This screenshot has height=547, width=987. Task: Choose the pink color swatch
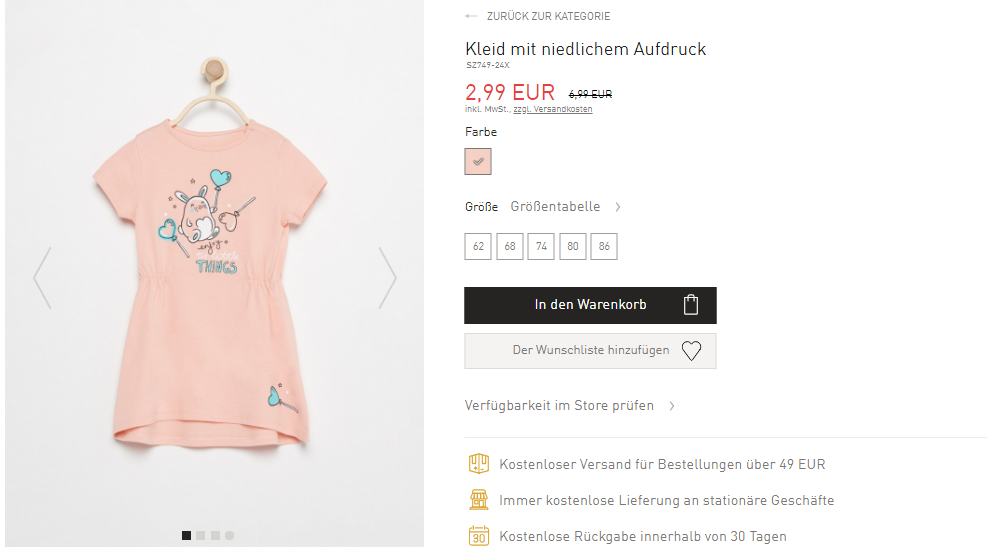coord(478,161)
